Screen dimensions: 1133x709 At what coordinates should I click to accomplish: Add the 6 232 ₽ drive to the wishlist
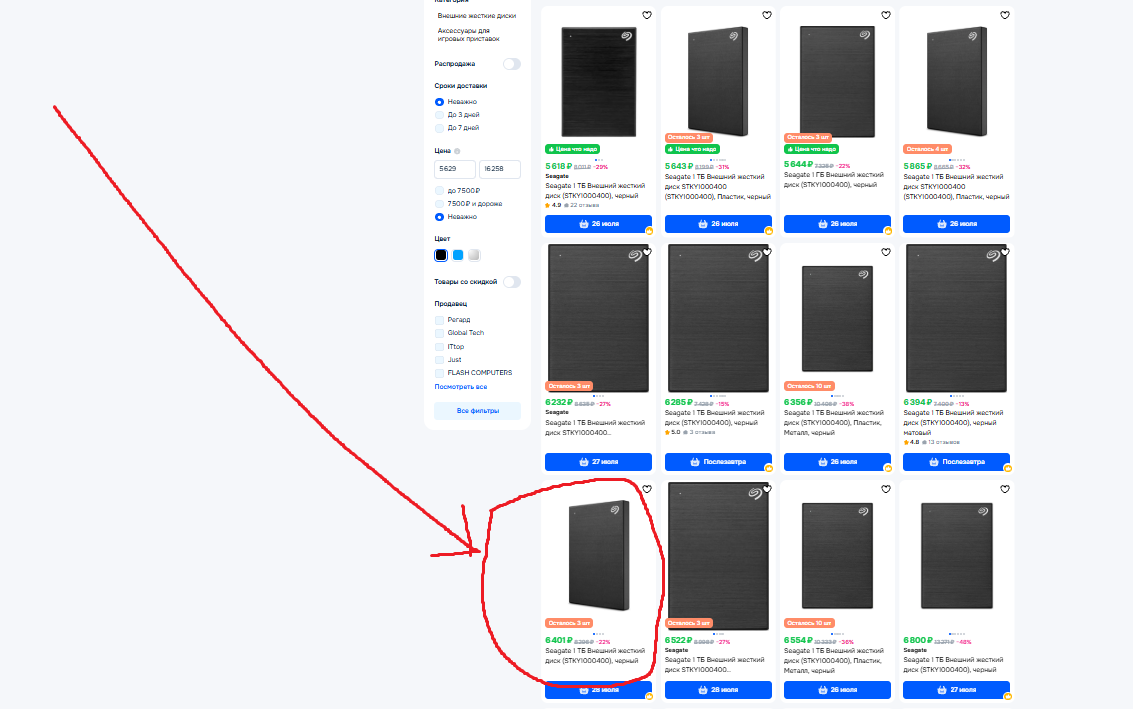647,252
